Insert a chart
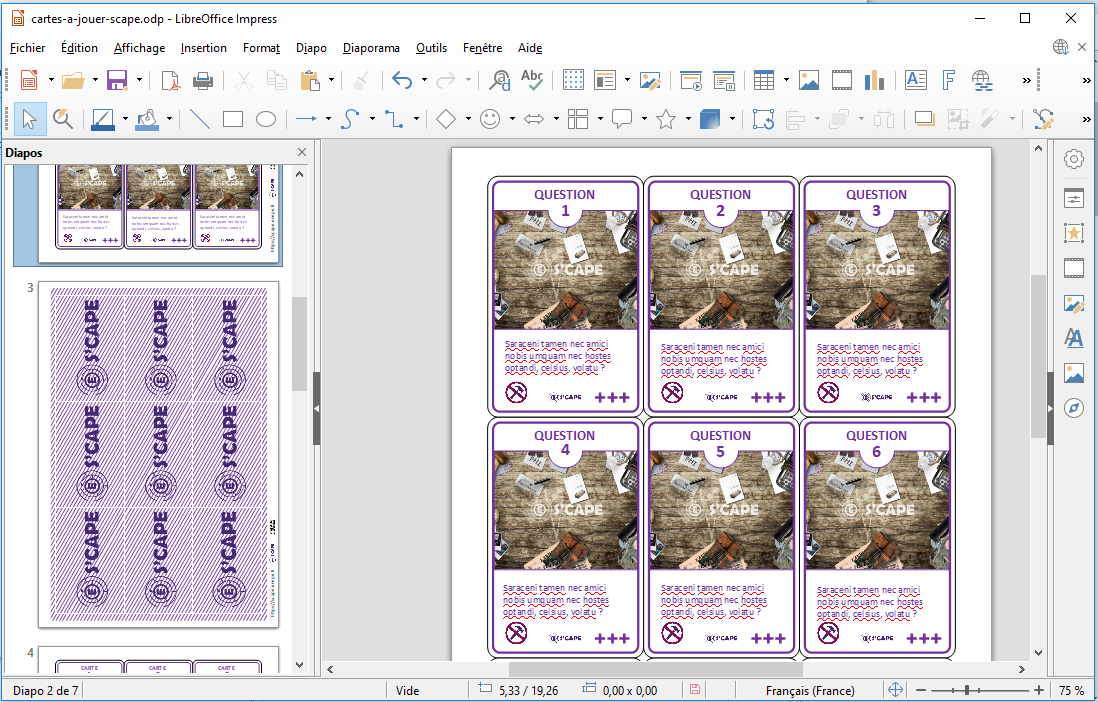Screen dimensions: 1098x702 874,81
